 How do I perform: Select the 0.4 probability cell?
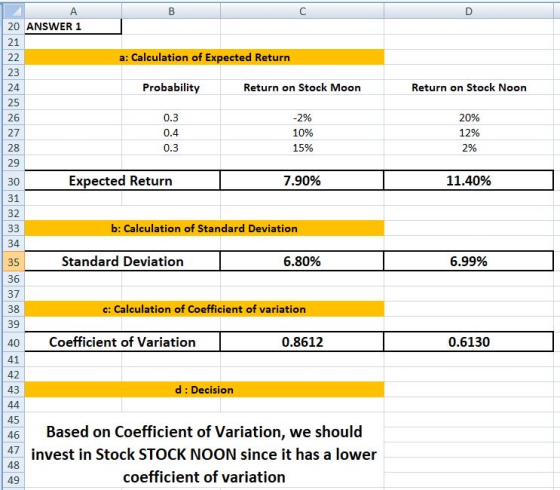tap(171, 133)
